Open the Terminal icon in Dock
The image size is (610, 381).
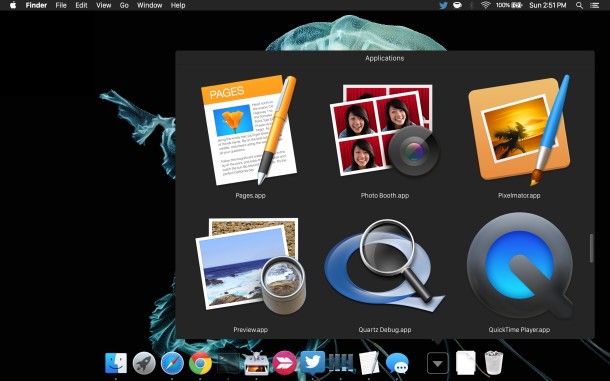pyautogui.click(x=228, y=363)
